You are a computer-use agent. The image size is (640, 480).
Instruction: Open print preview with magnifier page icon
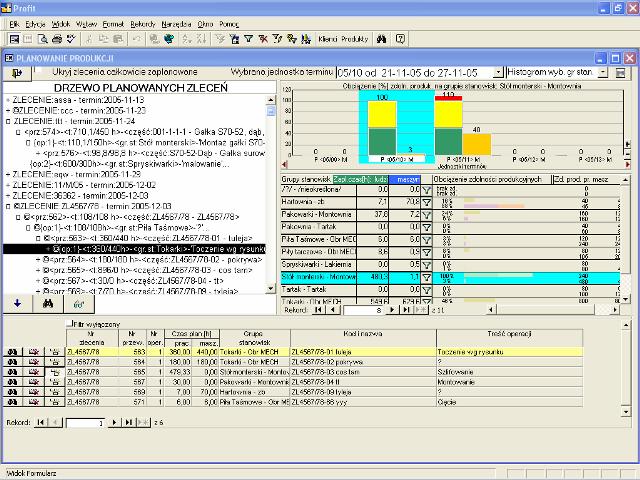click(42, 39)
